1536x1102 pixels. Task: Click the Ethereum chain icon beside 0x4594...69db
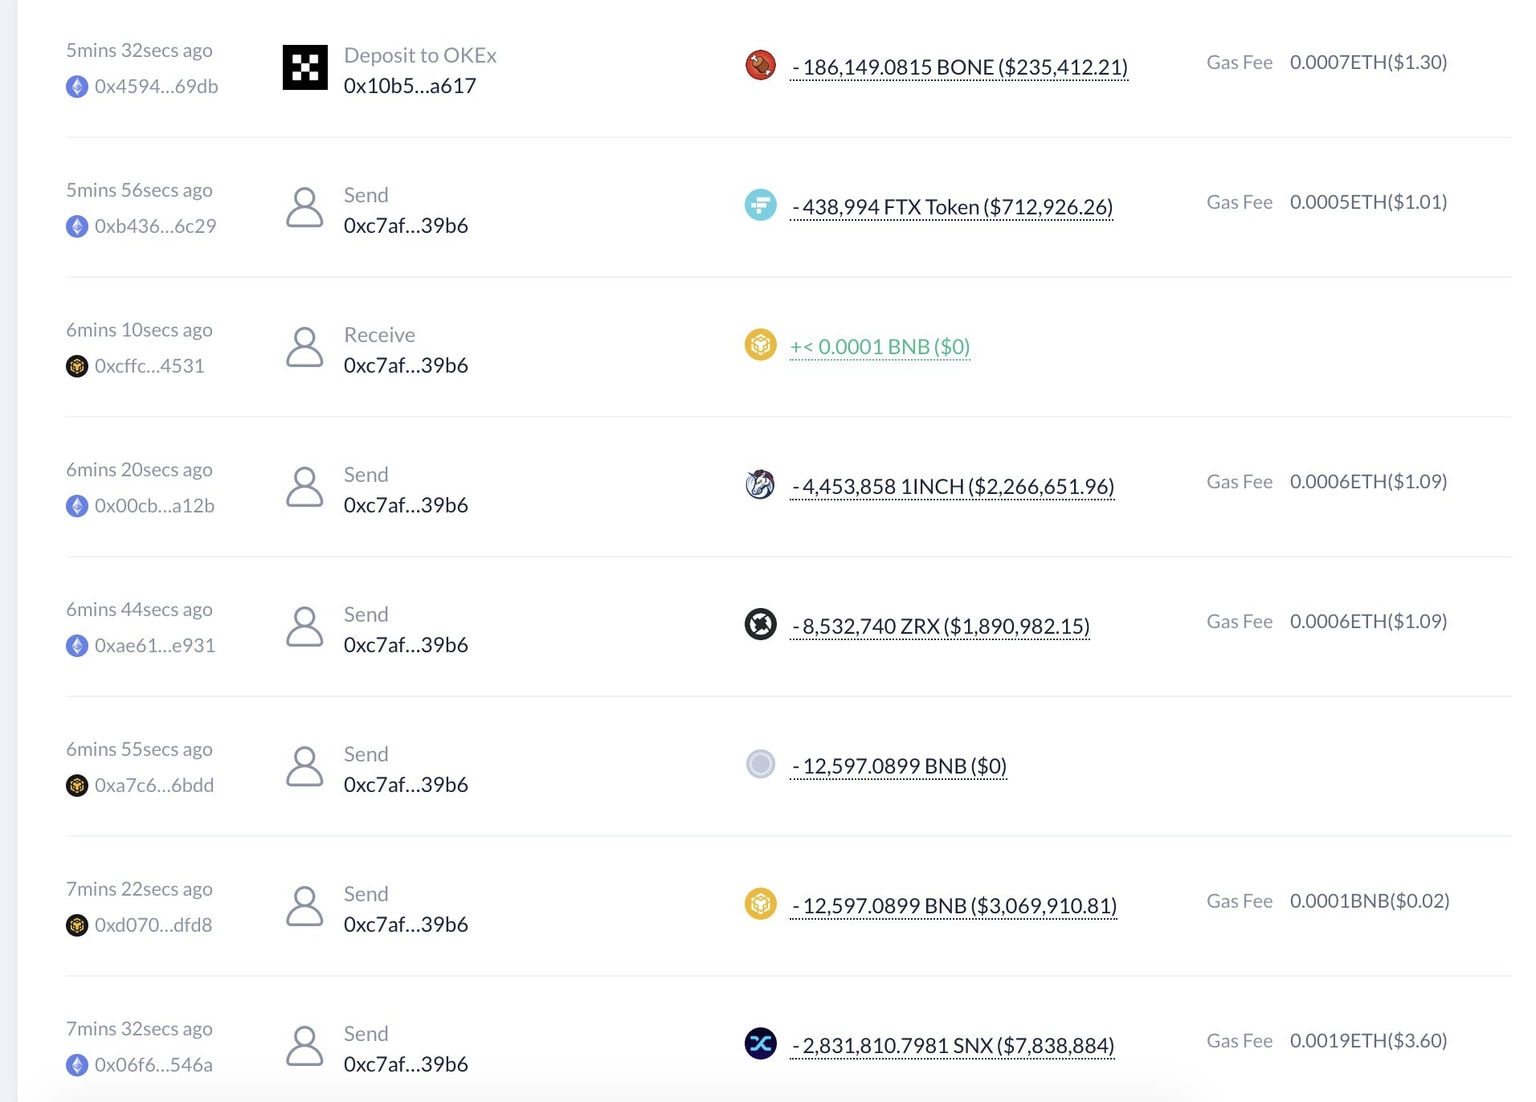click(78, 86)
